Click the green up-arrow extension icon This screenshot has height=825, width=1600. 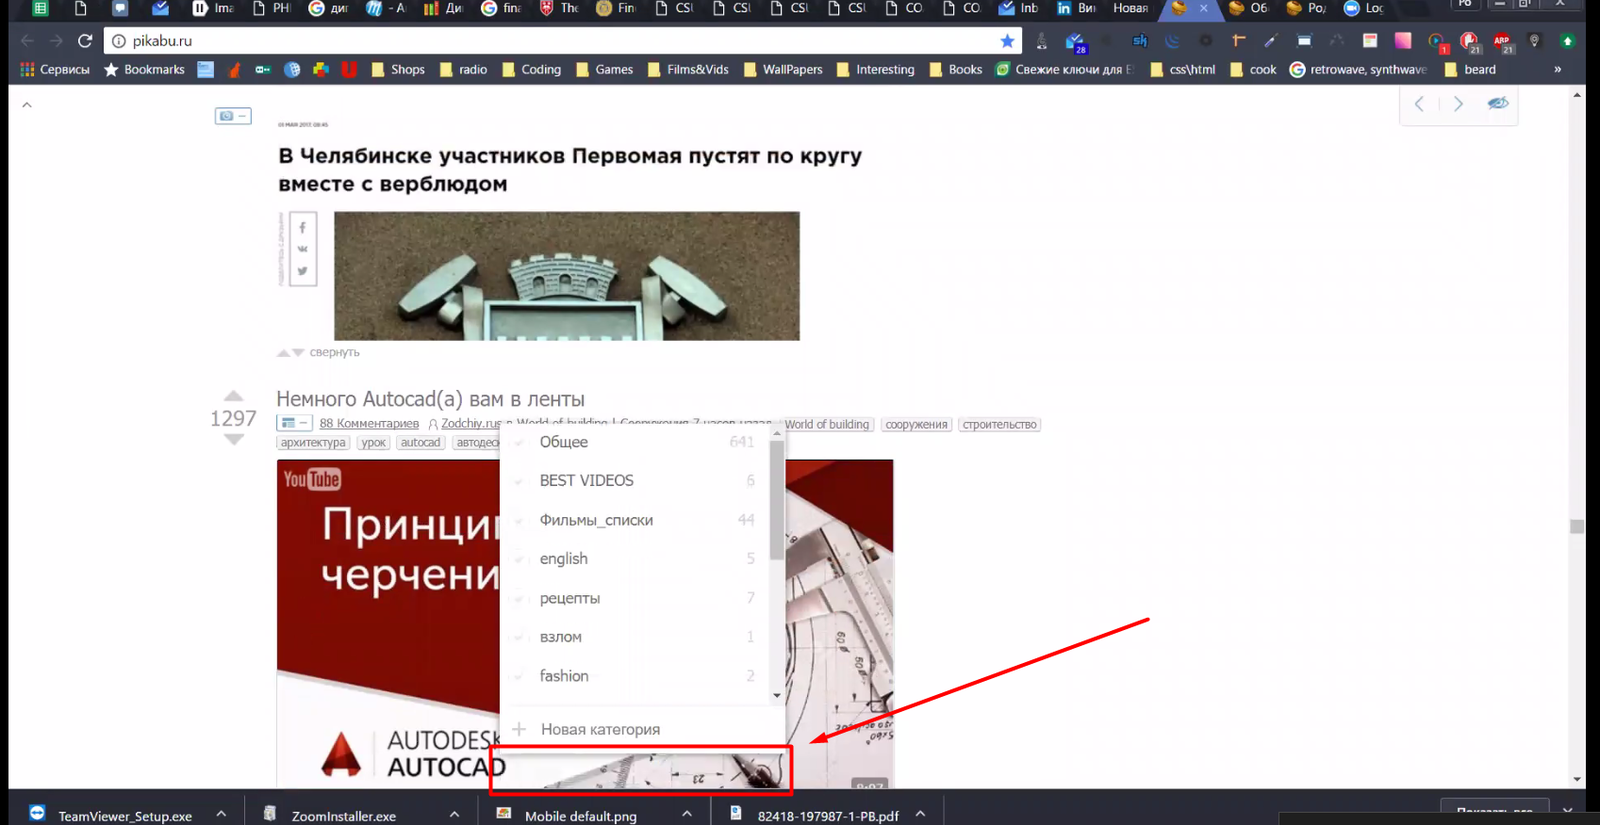(x=1568, y=41)
